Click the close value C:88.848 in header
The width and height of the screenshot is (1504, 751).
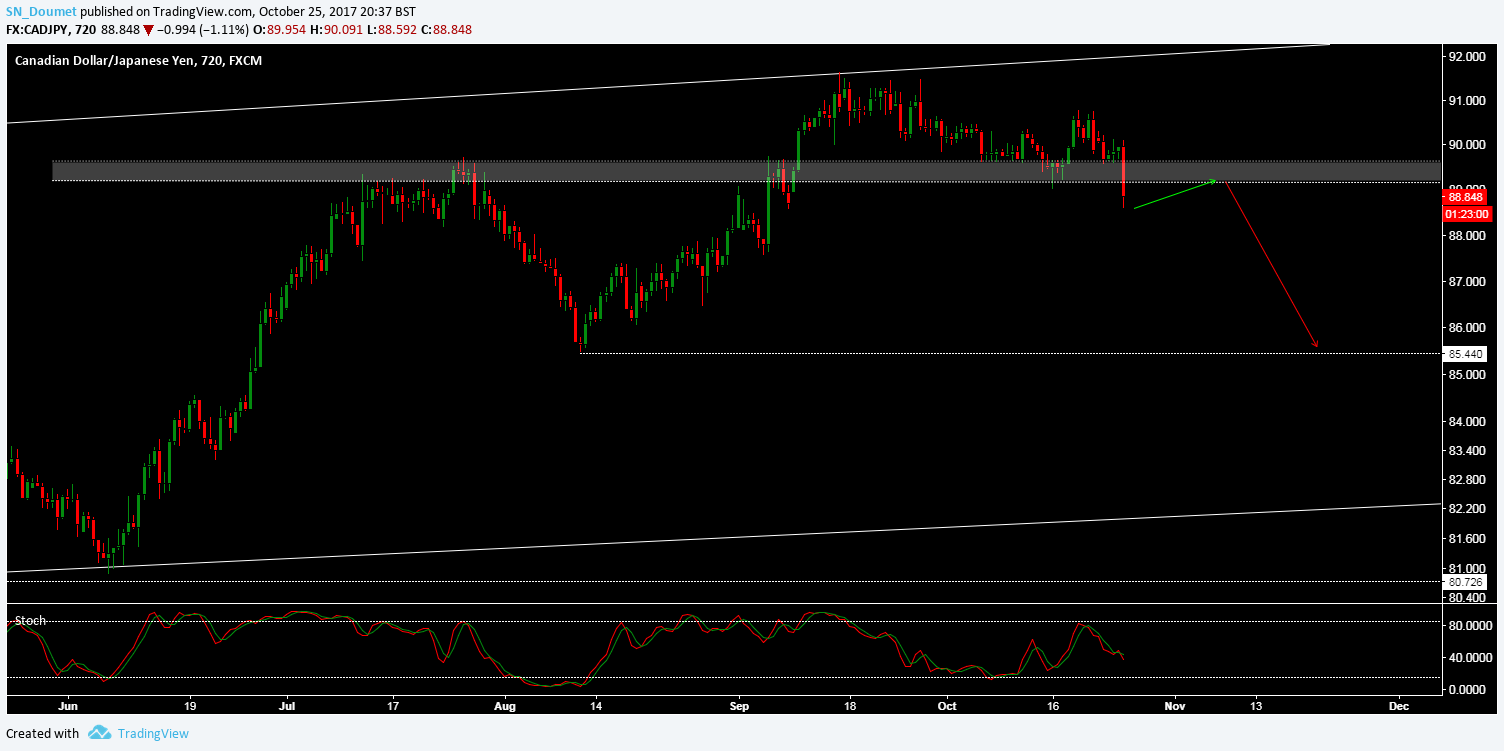446,29
